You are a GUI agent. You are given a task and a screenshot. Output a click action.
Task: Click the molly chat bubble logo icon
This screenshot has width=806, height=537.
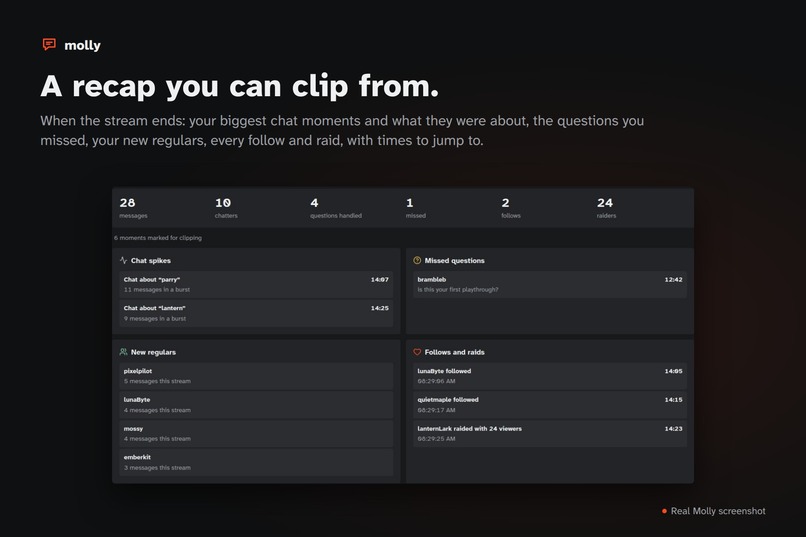tap(49, 45)
